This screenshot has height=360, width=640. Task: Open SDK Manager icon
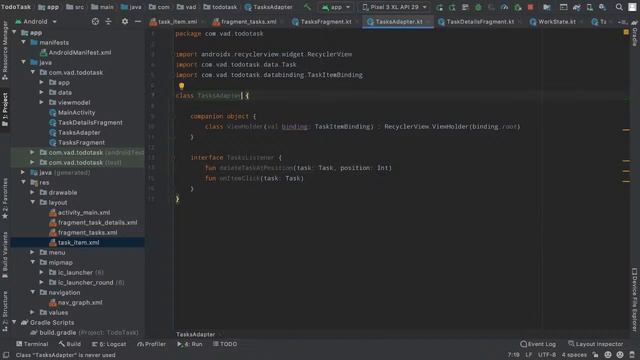point(602,7)
